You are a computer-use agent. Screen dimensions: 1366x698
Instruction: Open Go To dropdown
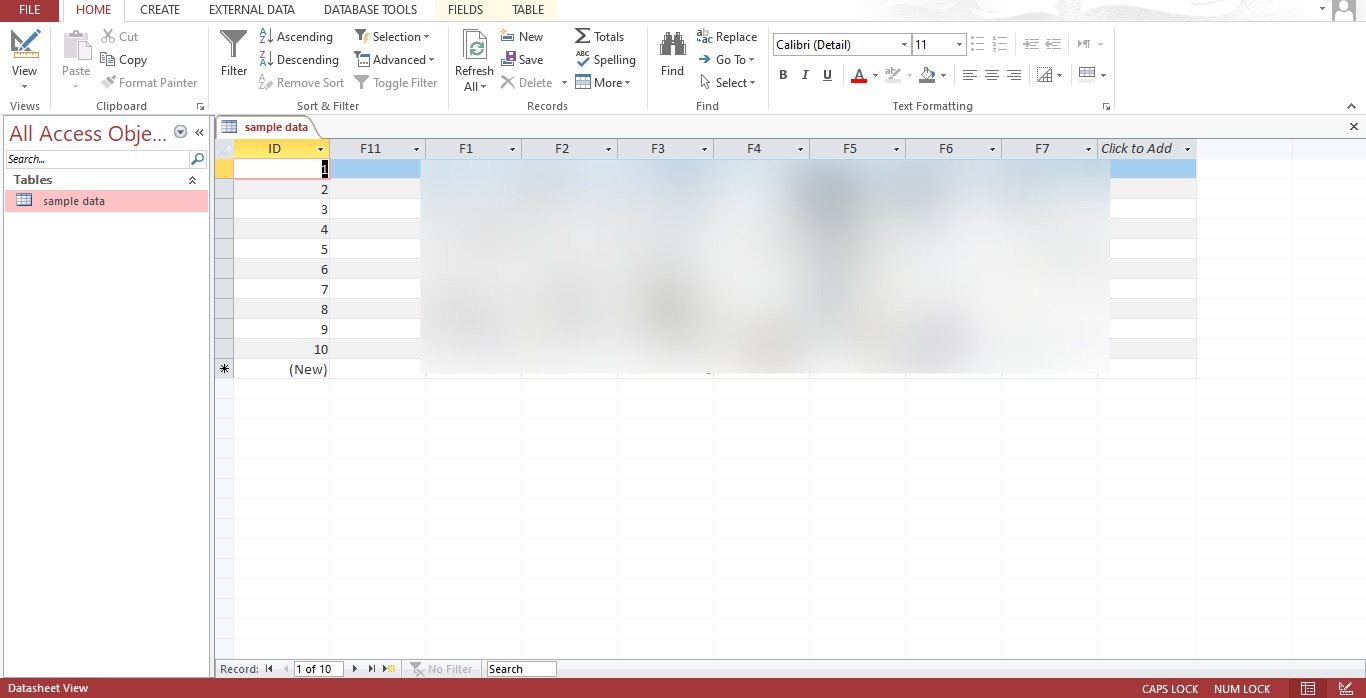tap(727, 59)
